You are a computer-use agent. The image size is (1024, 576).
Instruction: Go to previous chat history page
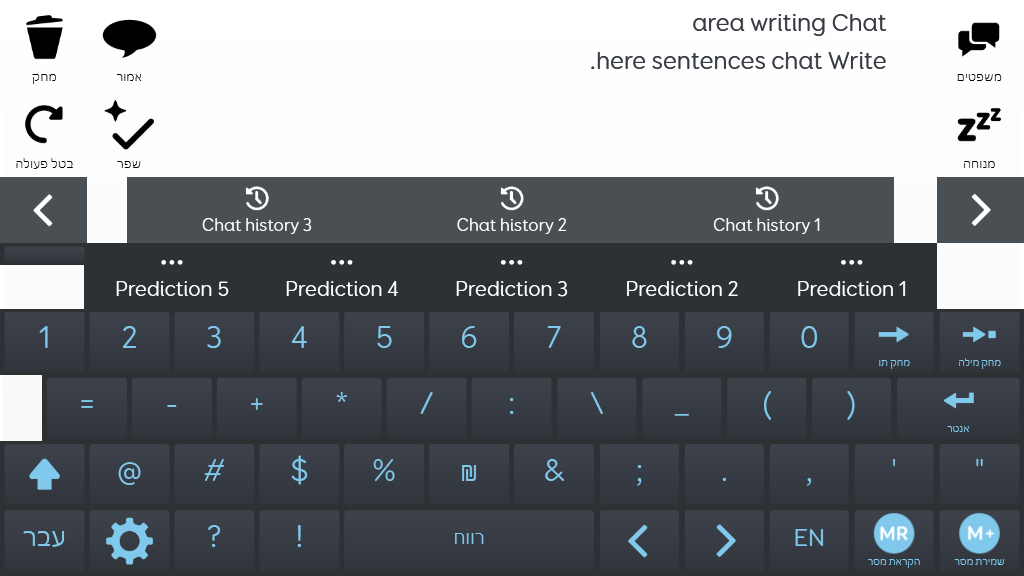click(x=43, y=210)
